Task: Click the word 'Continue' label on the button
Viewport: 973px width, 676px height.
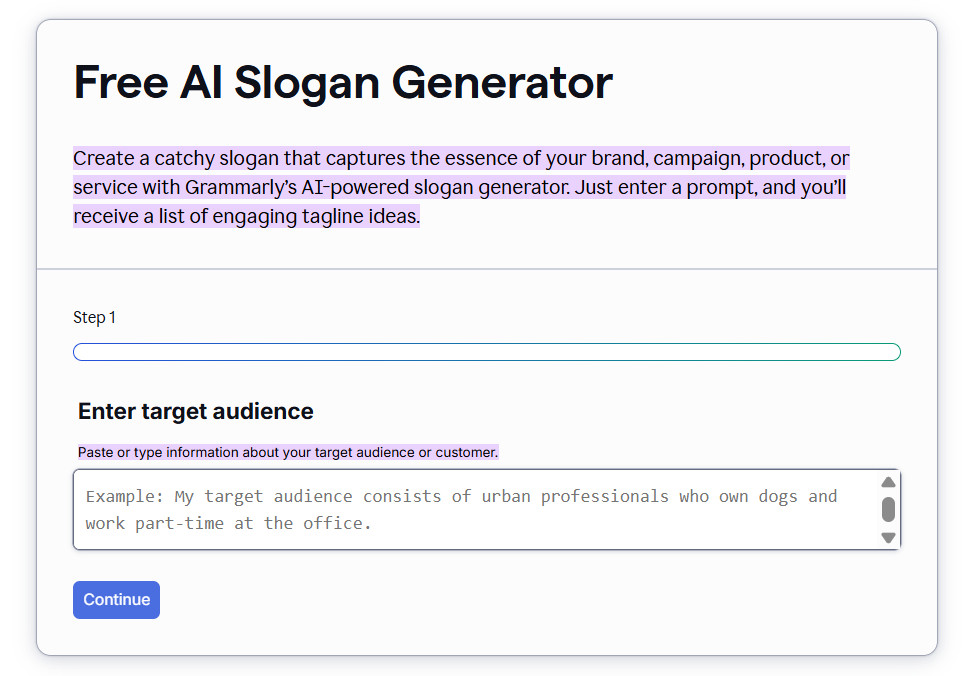Action: [x=116, y=599]
